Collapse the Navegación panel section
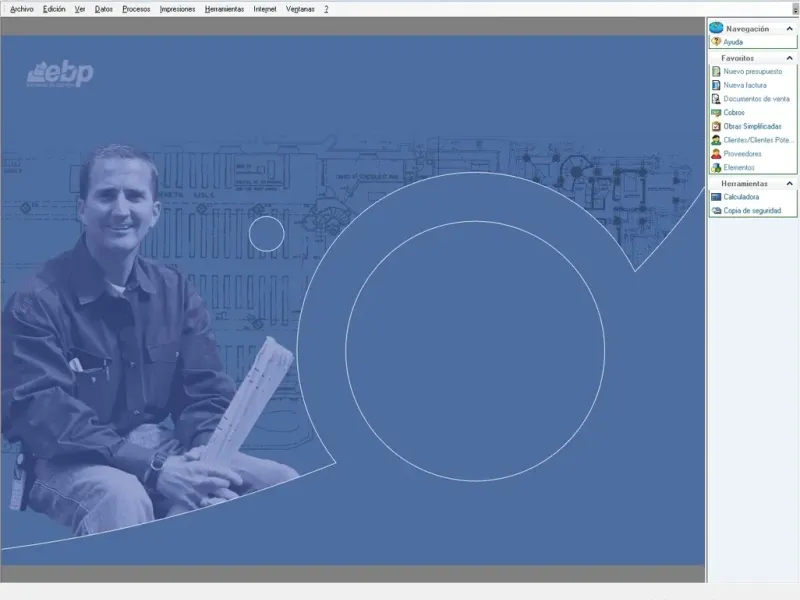This screenshot has width=800, height=600. [789, 29]
